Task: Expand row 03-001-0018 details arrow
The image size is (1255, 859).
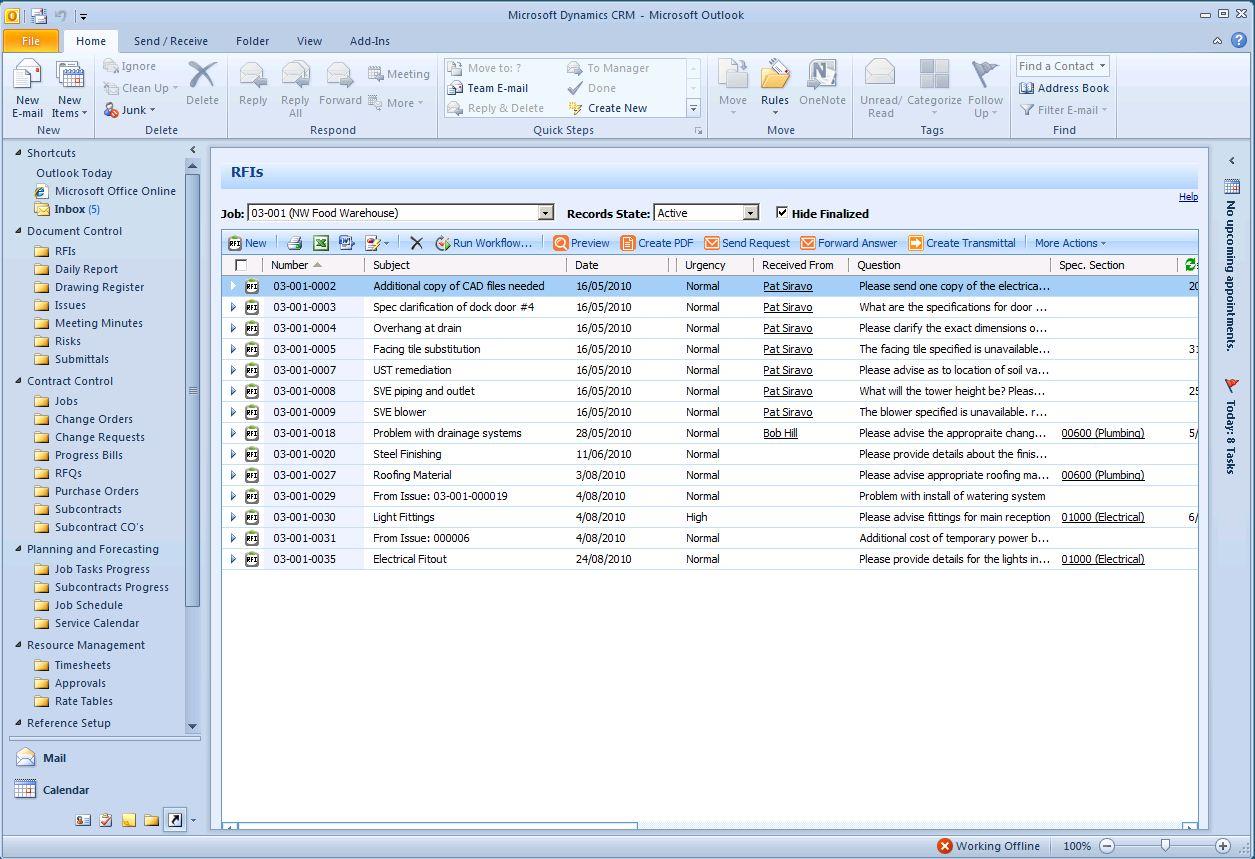Action: click(x=233, y=433)
